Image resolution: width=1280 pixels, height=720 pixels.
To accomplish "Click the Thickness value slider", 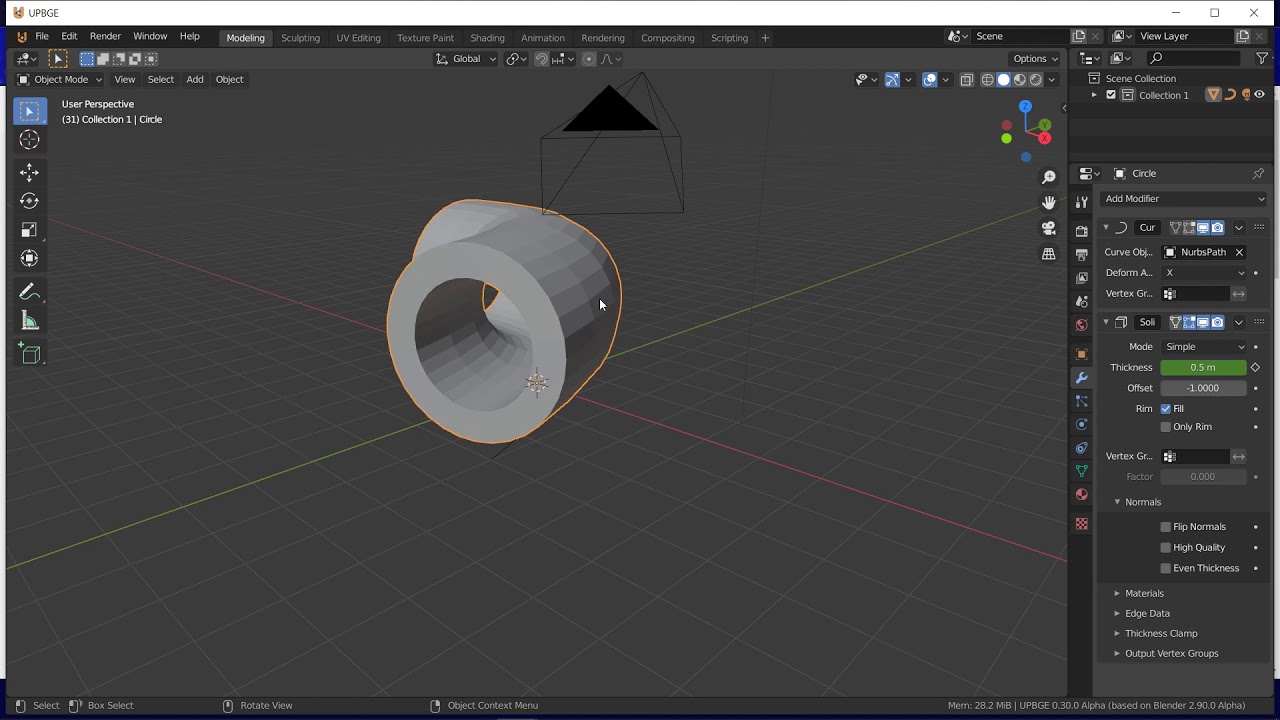I will click(1204, 368).
